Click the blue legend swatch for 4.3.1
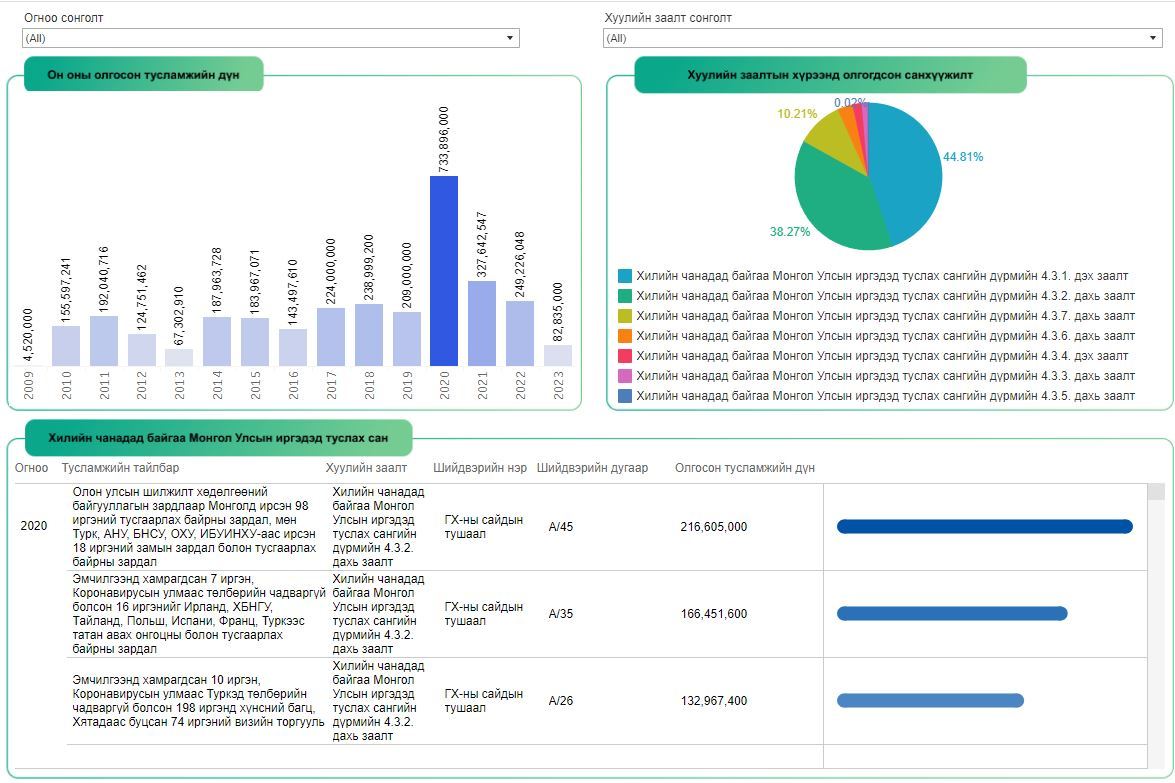This screenshot has height=783, width=1175. (x=625, y=276)
